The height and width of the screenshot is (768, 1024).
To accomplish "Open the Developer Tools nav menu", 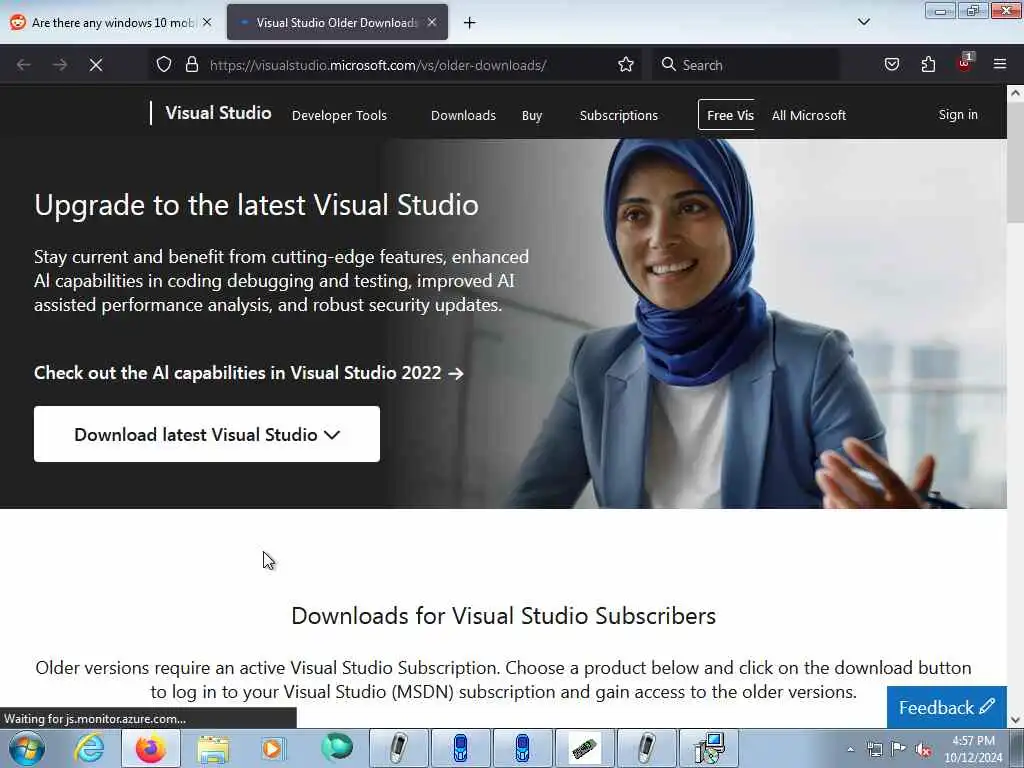I will click(x=340, y=116).
